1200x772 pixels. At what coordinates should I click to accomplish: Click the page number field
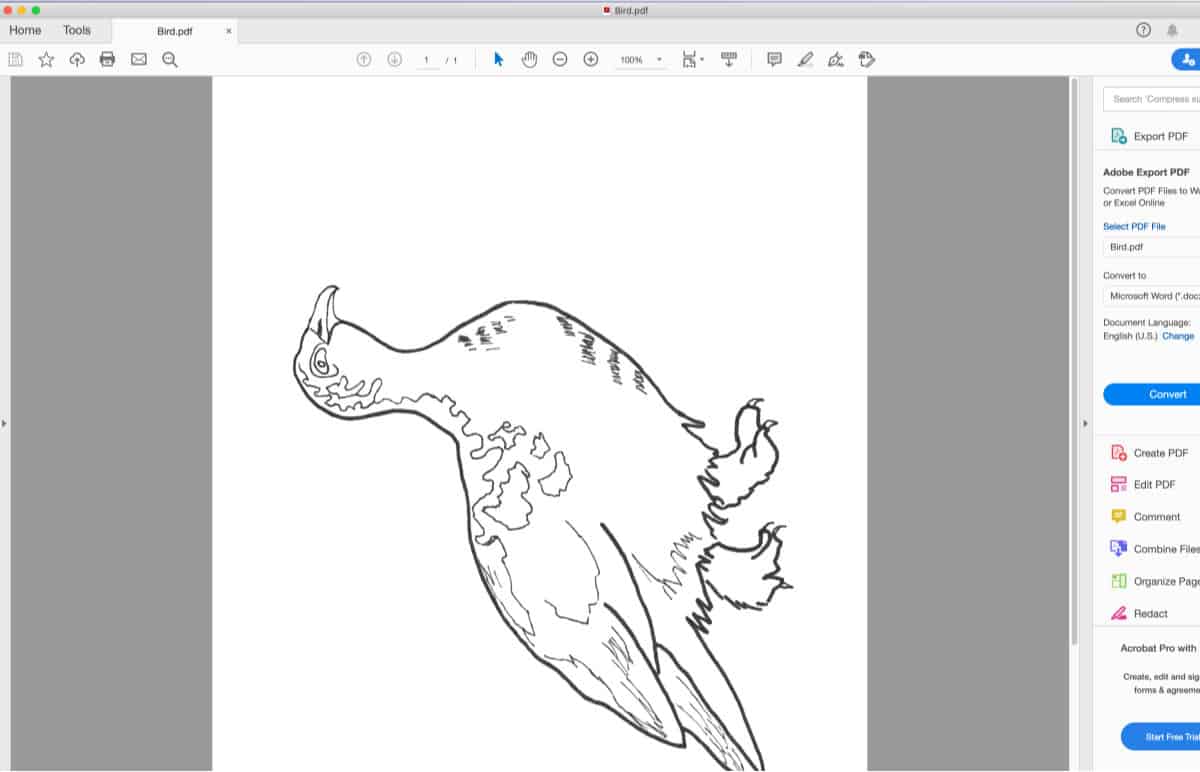pos(426,60)
